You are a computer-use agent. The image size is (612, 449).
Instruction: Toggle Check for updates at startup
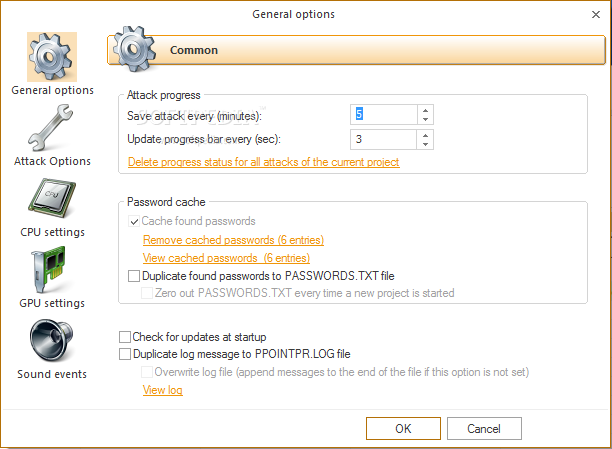tap(125, 337)
